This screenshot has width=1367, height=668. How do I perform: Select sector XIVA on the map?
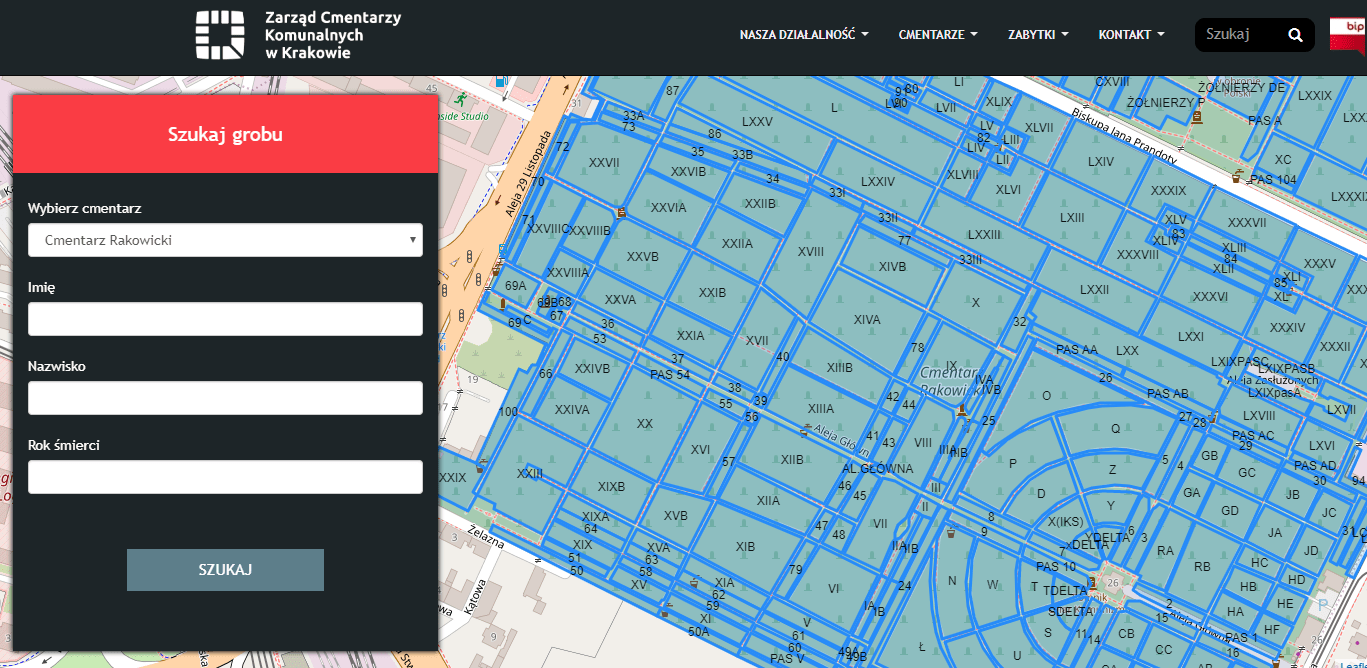click(x=867, y=320)
